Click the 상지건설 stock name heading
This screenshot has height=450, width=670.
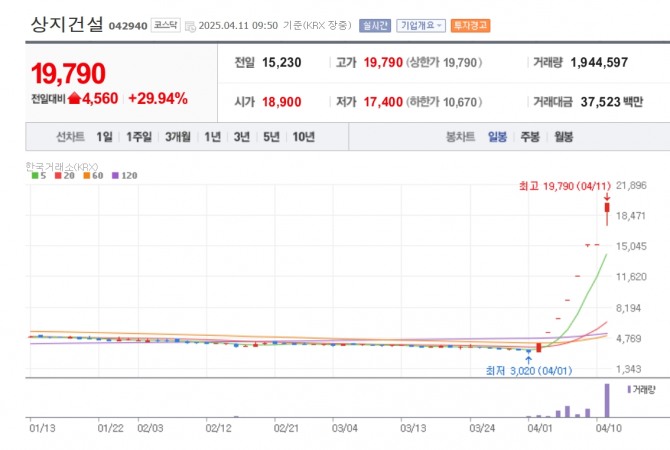coord(67,24)
